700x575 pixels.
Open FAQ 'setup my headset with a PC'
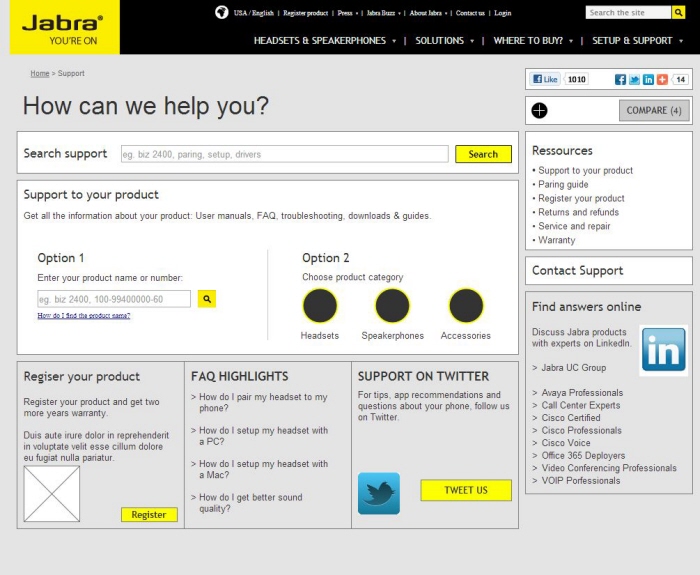[263, 436]
